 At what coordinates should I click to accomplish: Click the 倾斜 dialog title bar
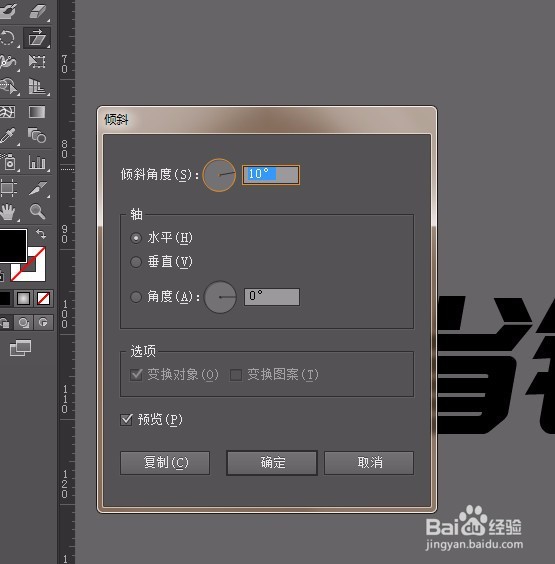(x=267, y=120)
